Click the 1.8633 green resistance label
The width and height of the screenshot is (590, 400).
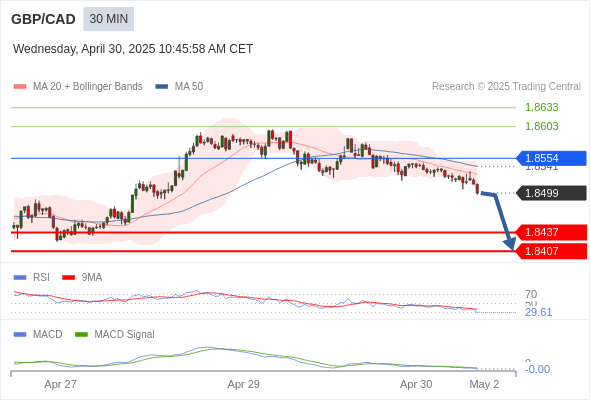[541, 107]
